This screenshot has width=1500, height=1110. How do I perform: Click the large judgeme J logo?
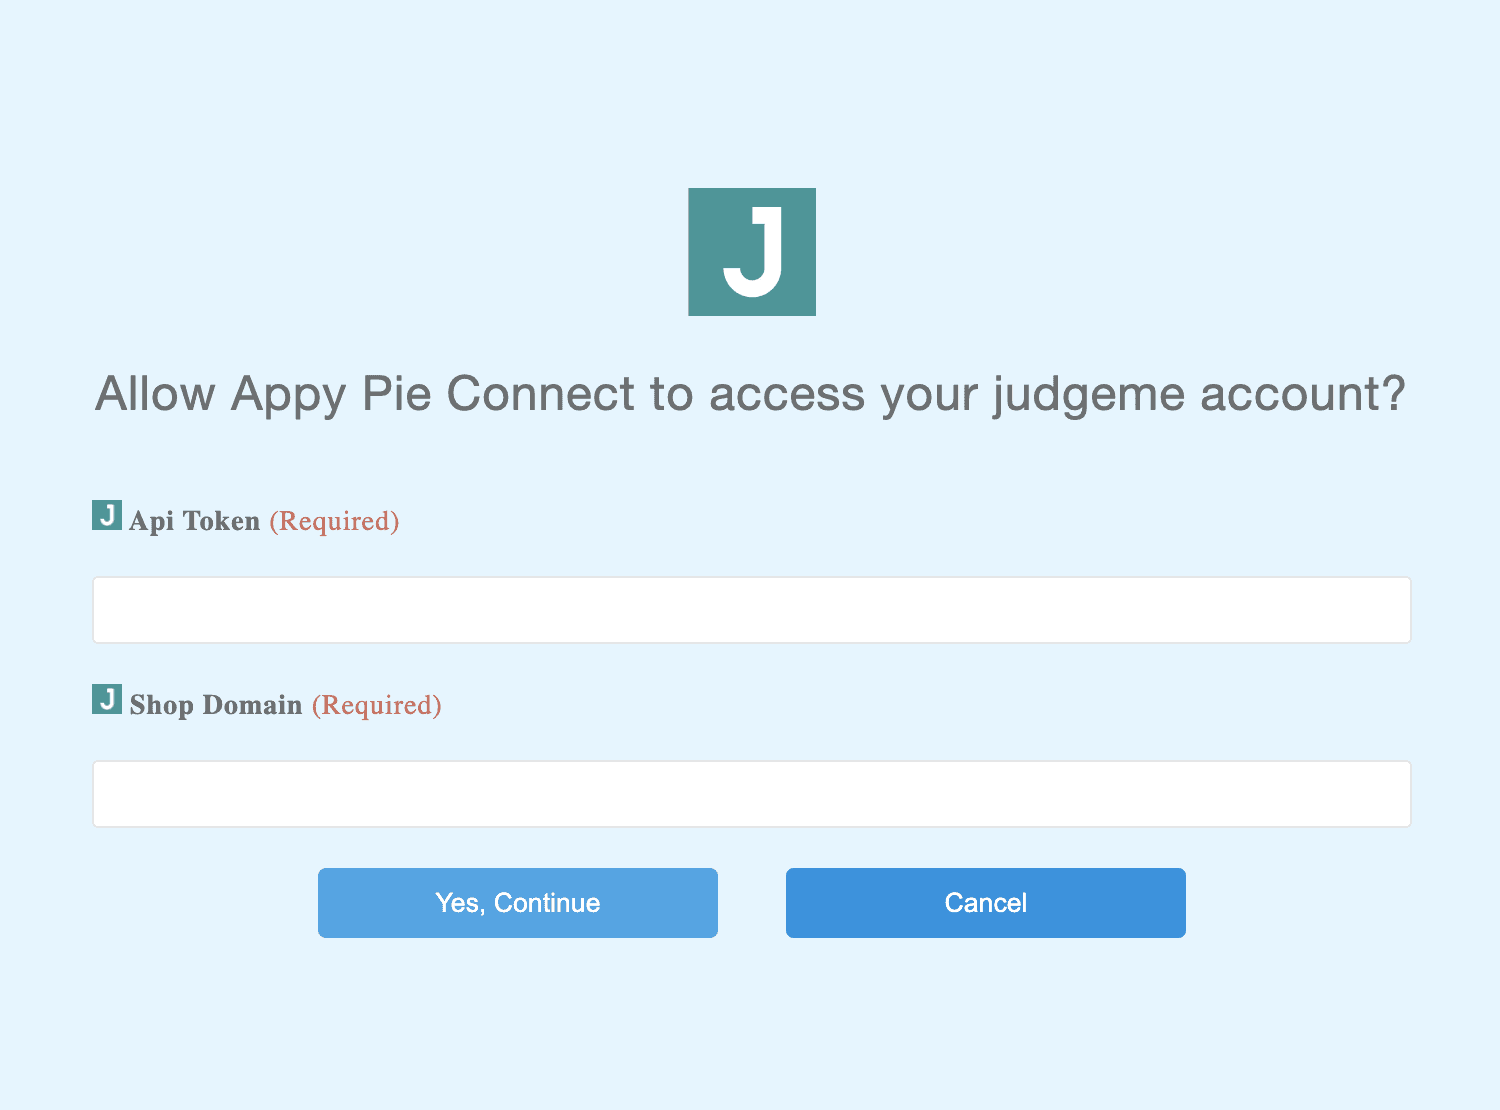[x=752, y=252]
